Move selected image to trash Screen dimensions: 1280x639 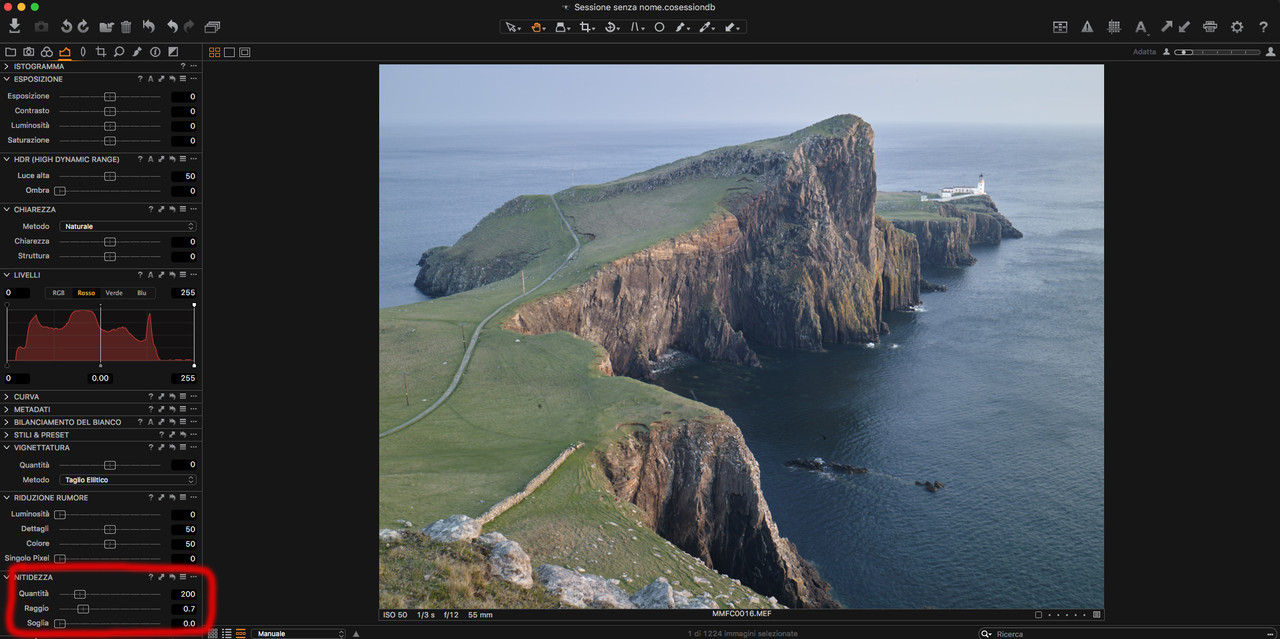[x=126, y=27]
